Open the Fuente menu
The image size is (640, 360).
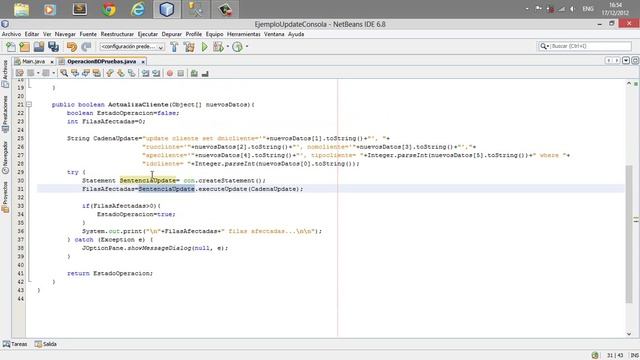click(x=88, y=34)
